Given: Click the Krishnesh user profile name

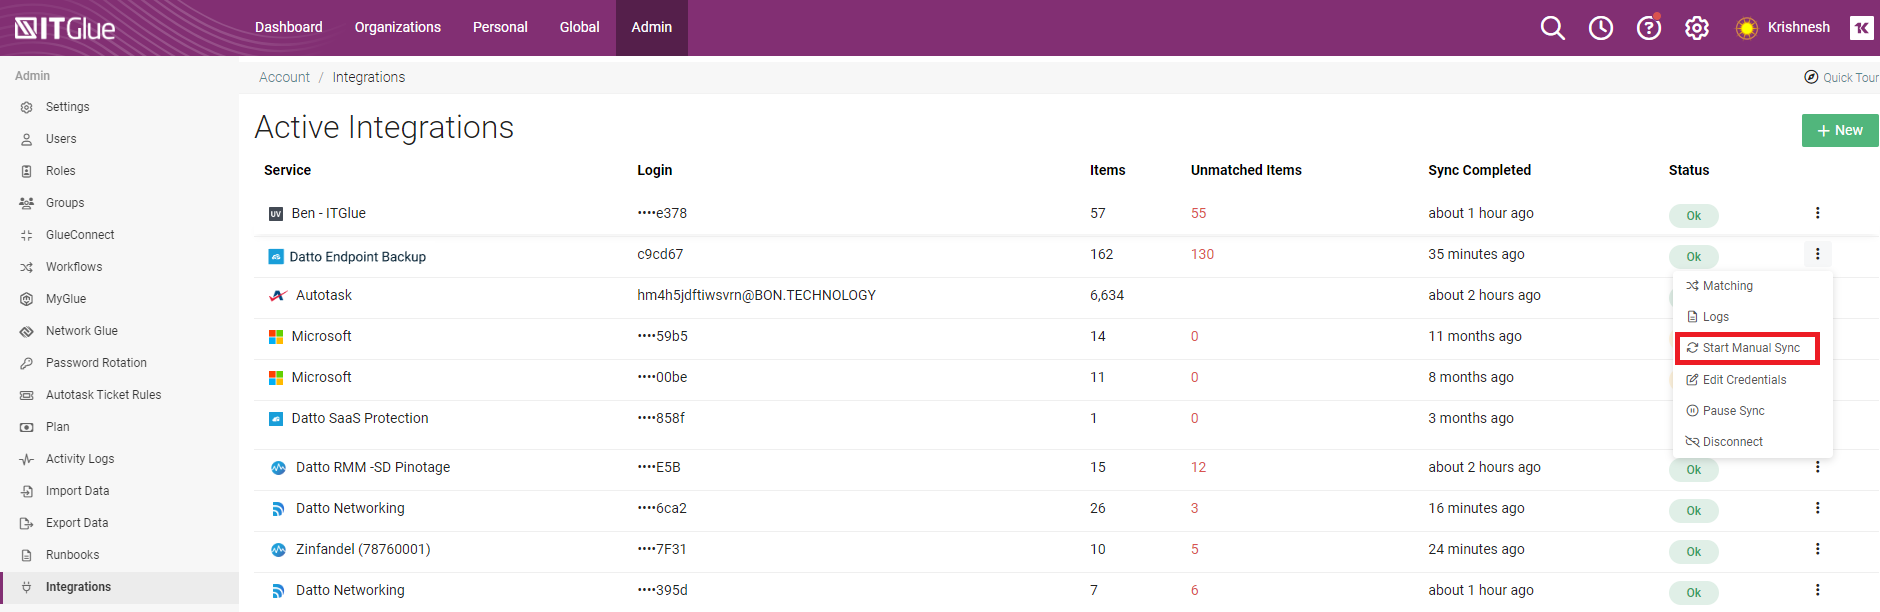Looking at the screenshot, I should (1798, 28).
